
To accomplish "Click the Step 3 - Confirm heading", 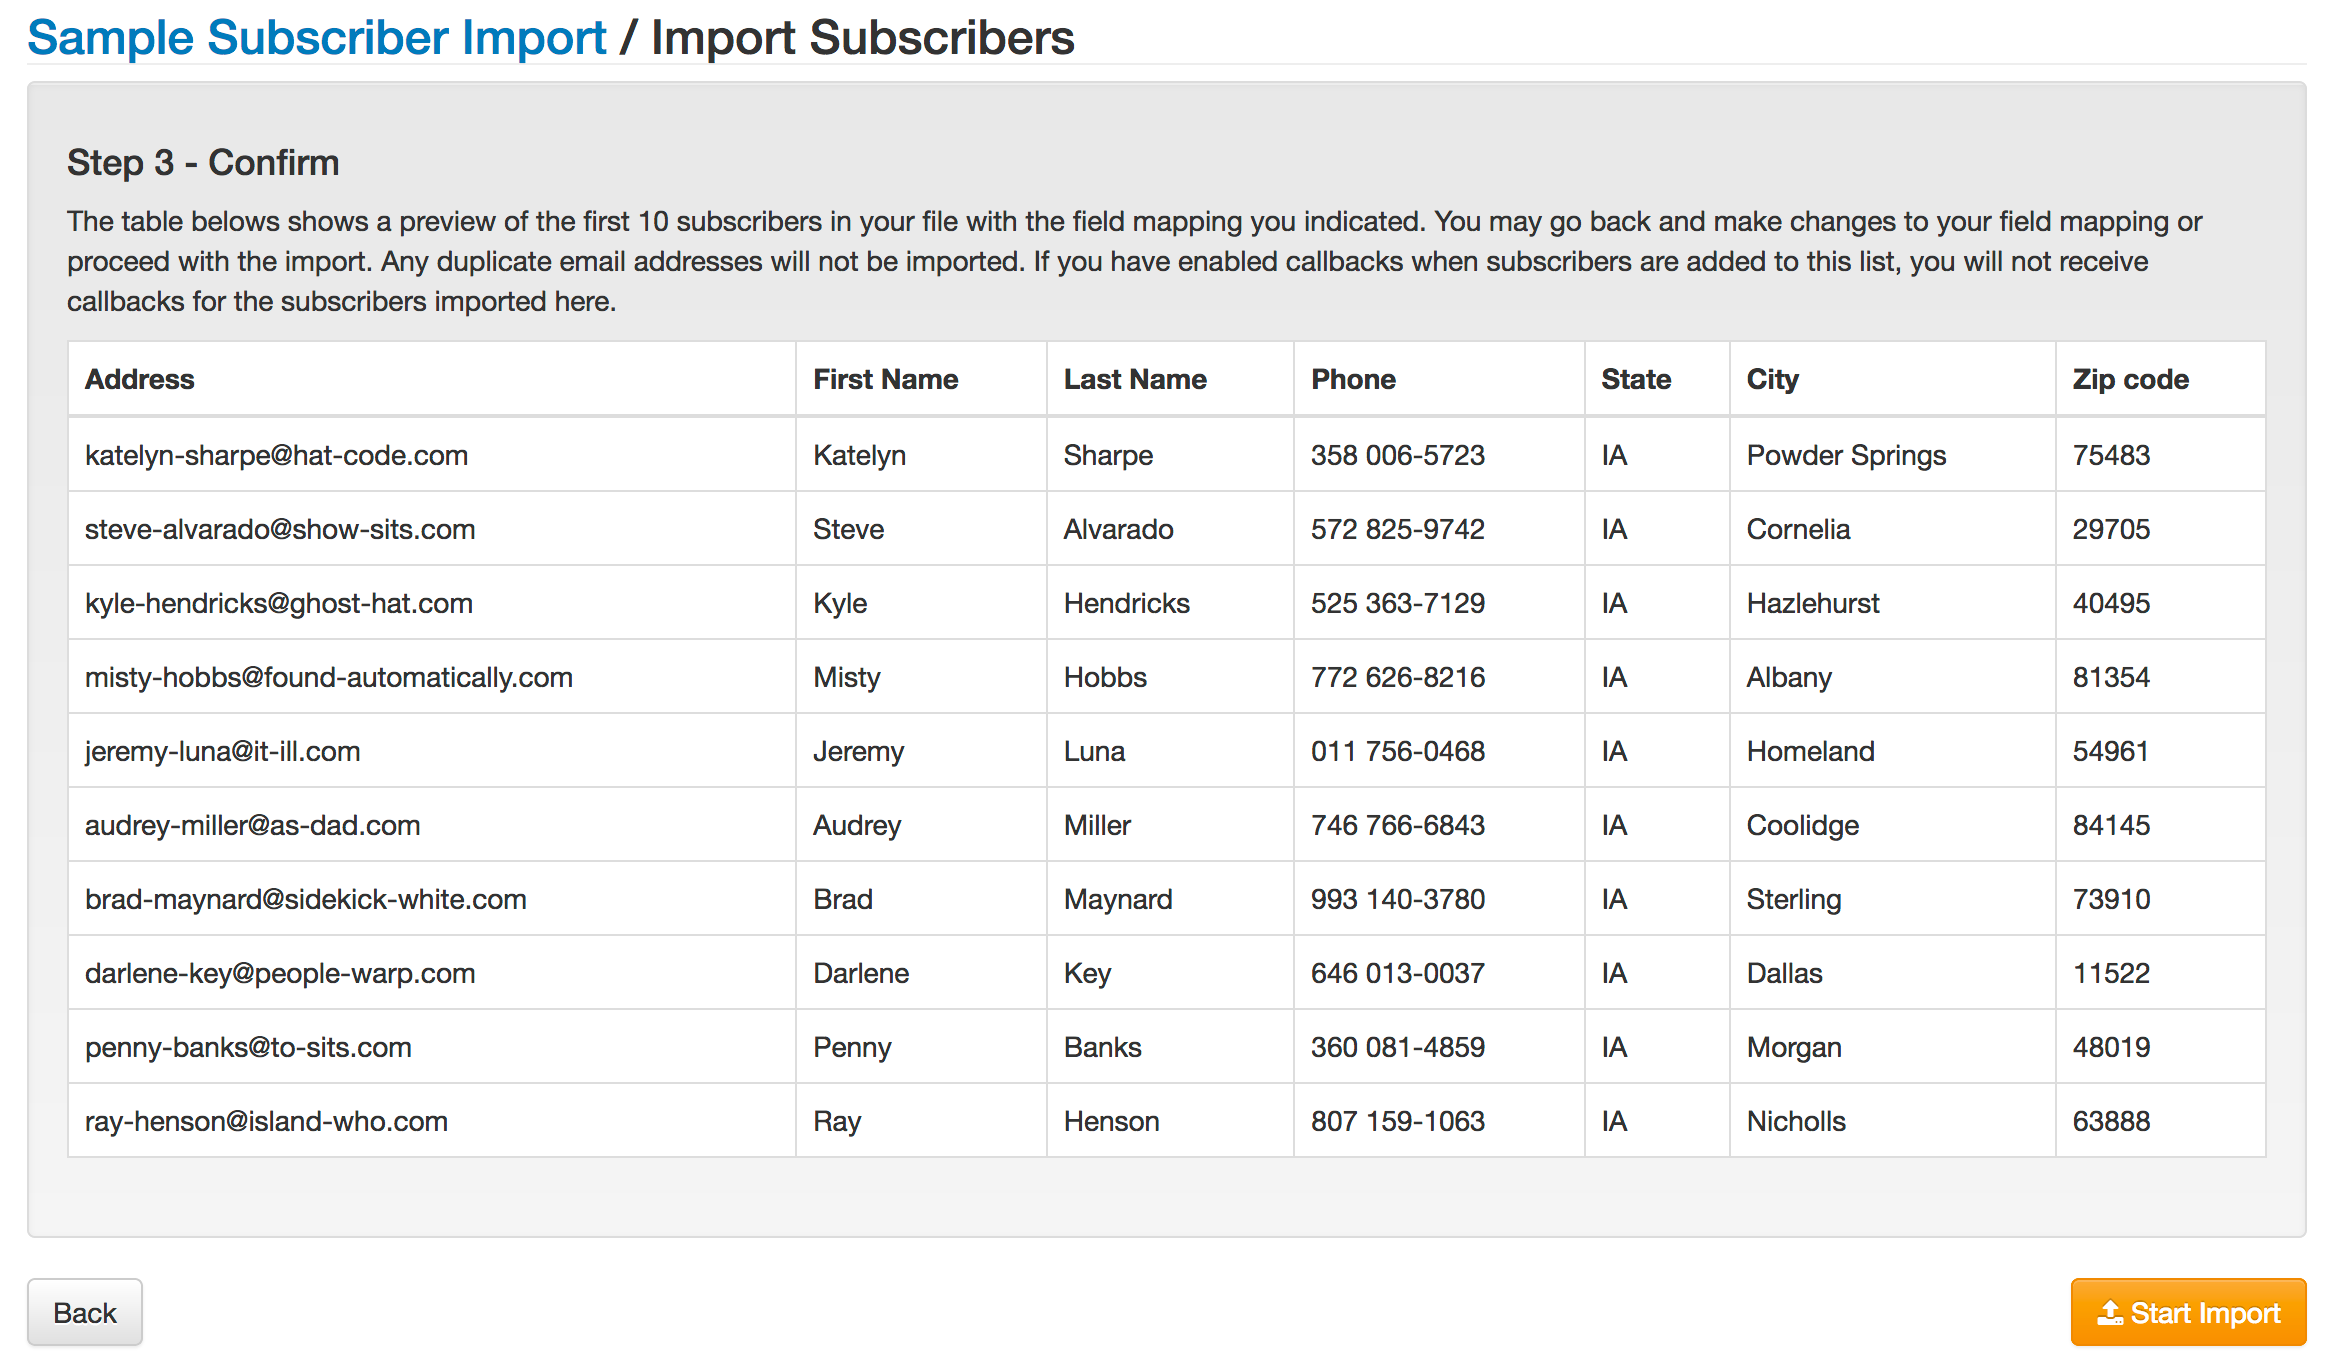I will point(203,163).
